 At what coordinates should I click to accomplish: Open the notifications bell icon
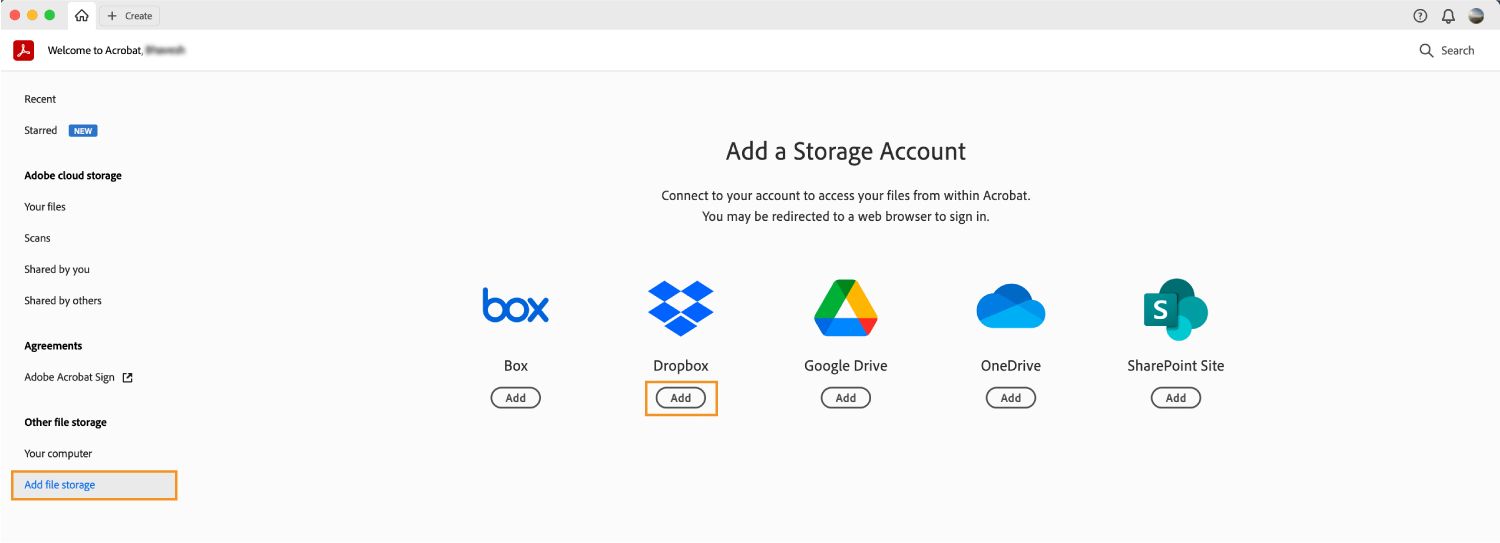1448,16
